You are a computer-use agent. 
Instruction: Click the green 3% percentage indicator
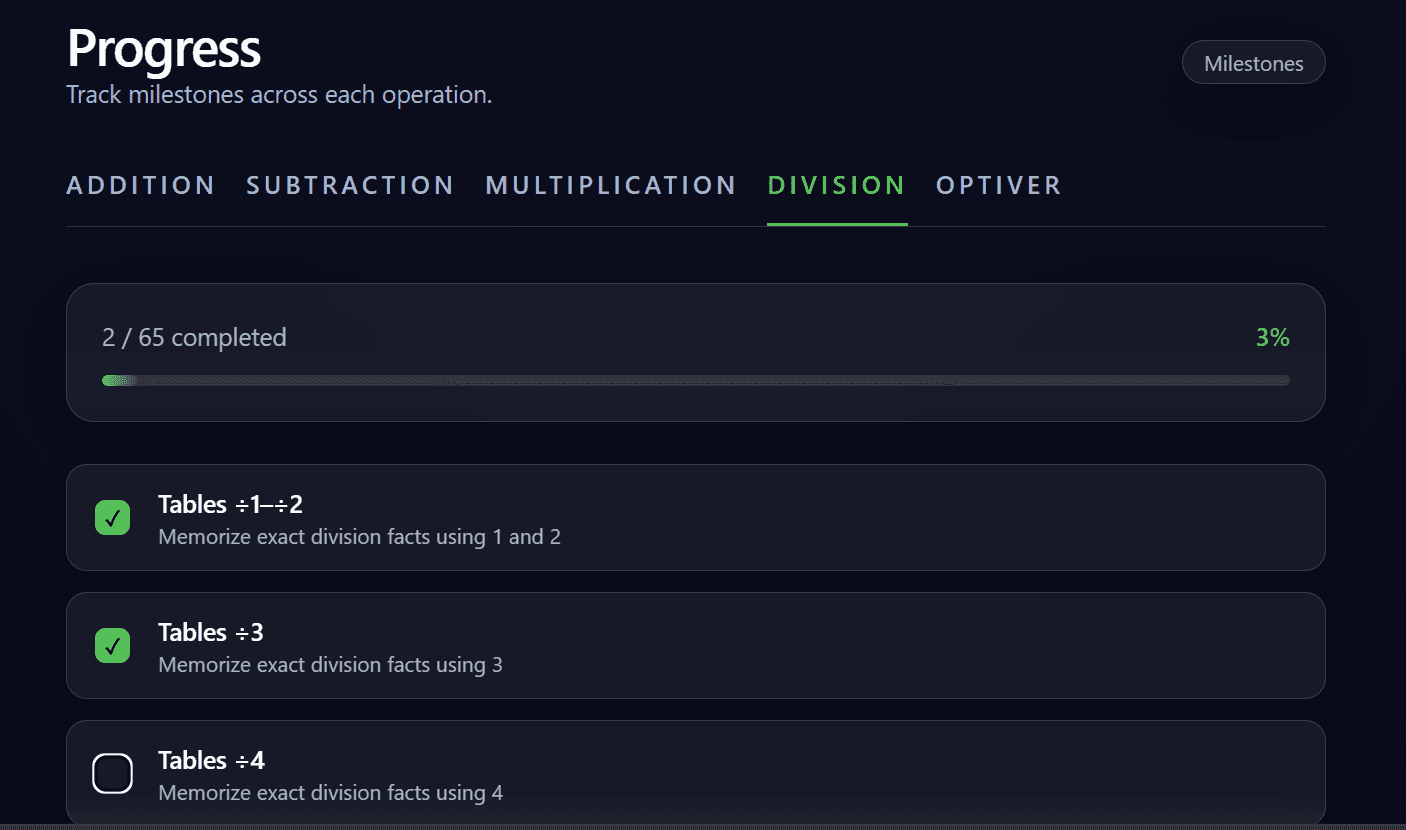coord(1272,338)
